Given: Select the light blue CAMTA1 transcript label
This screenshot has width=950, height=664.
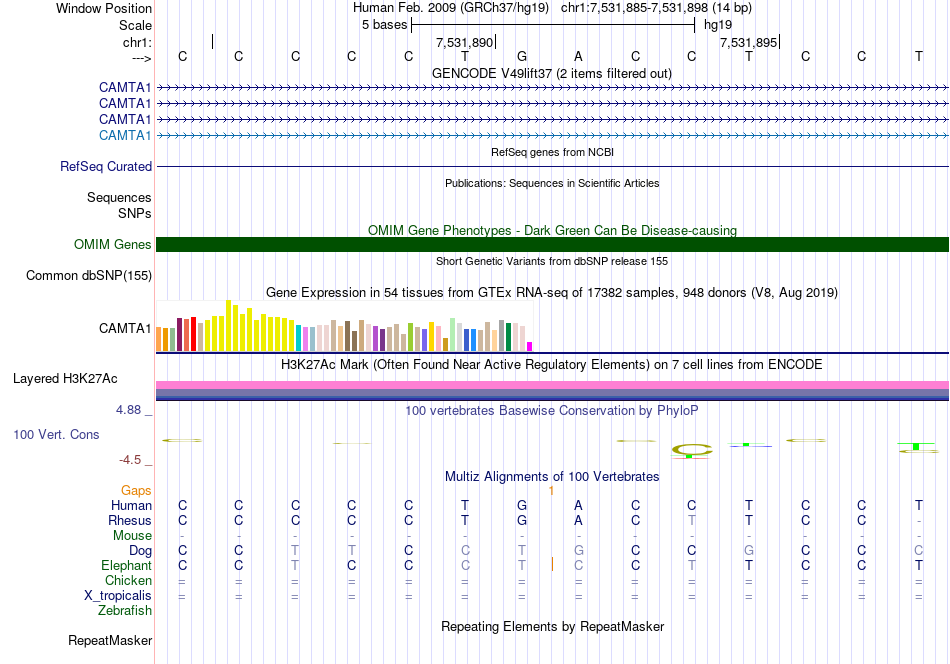Looking at the screenshot, I should tap(125, 135).
